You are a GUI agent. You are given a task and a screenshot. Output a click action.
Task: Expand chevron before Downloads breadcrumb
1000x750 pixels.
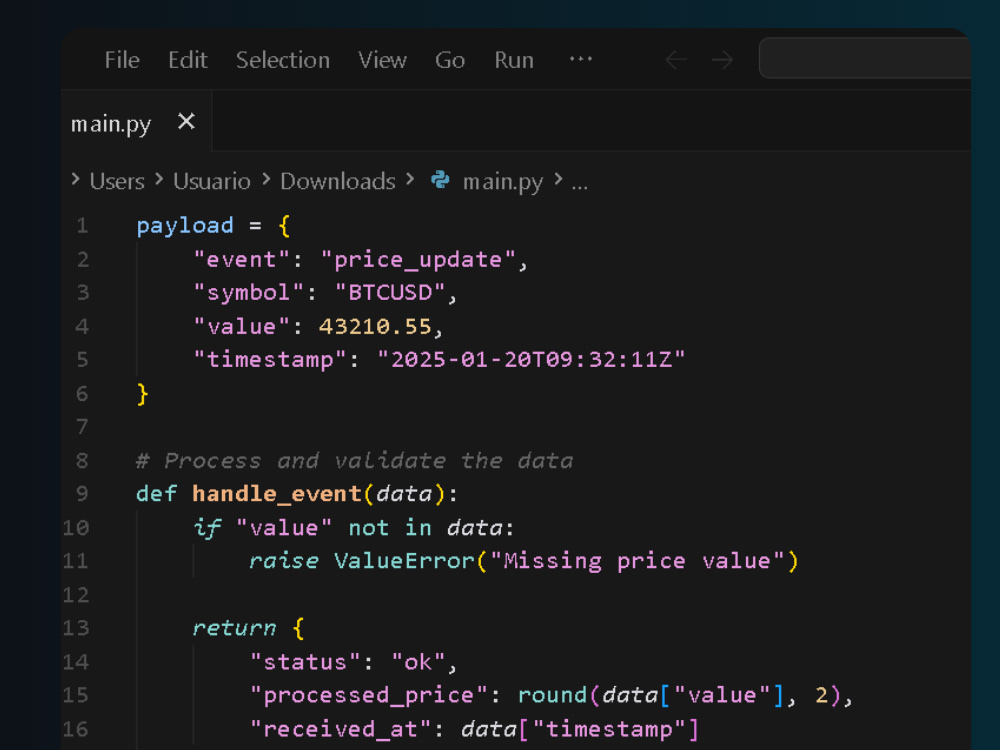click(x=266, y=180)
